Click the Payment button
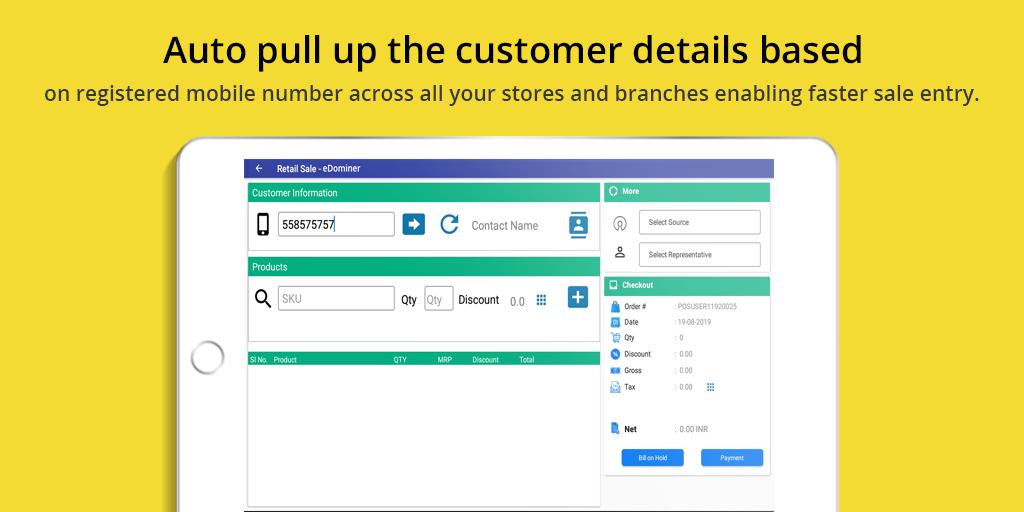The height and width of the screenshot is (512, 1024). point(731,458)
